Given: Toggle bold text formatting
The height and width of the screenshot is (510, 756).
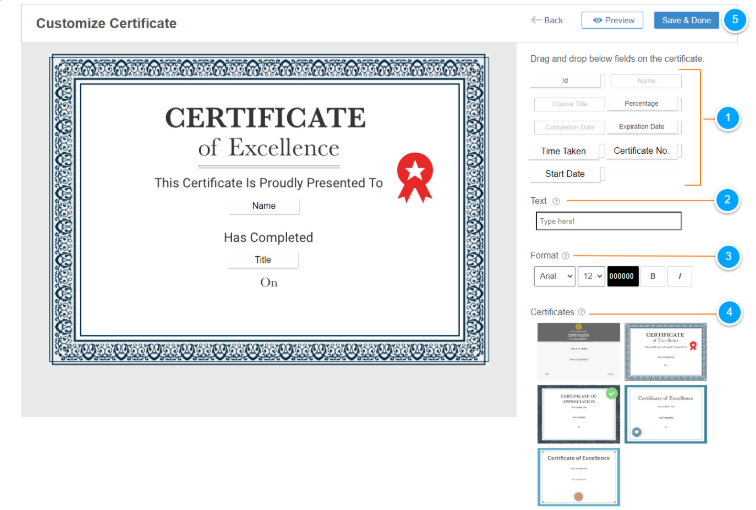Looking at the screenshot, I should tap(653, 276).
